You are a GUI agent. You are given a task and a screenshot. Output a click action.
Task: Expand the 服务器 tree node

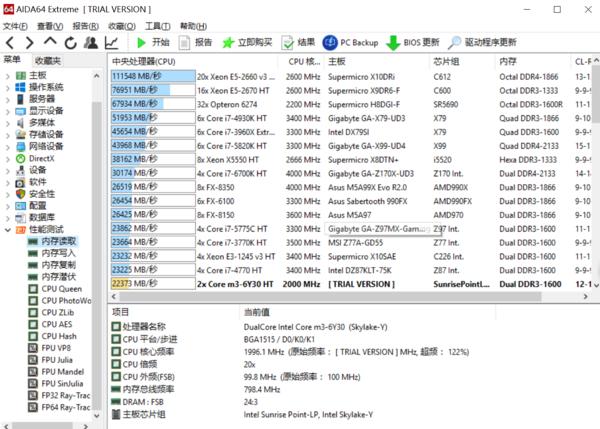coord(8,100)
